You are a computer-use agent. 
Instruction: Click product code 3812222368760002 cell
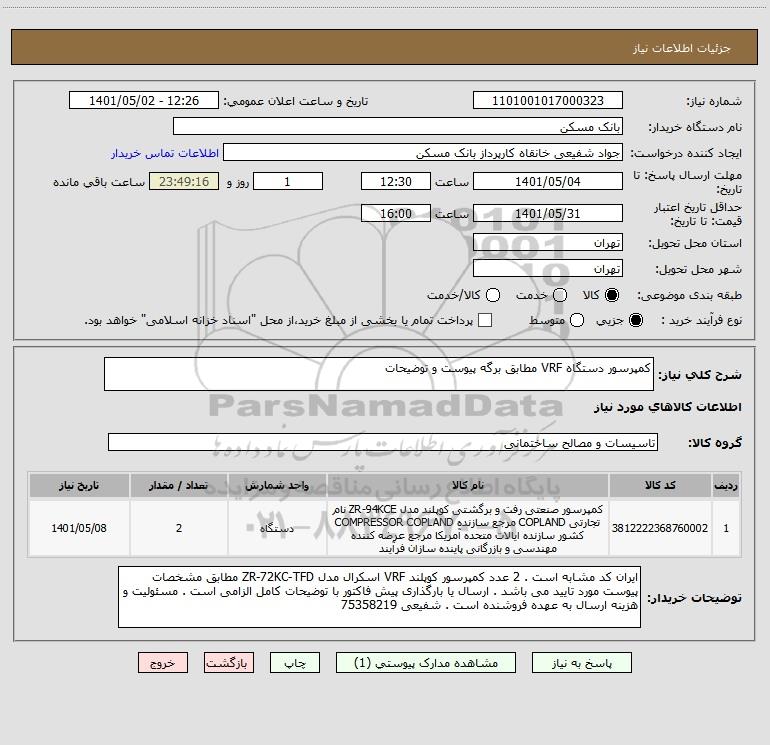point(660,528)
